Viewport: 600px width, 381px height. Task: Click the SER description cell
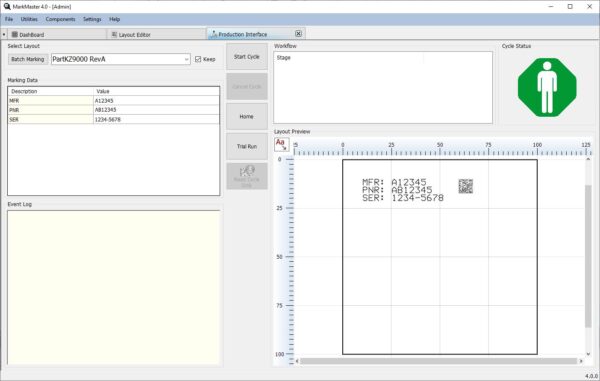point(51,119)
